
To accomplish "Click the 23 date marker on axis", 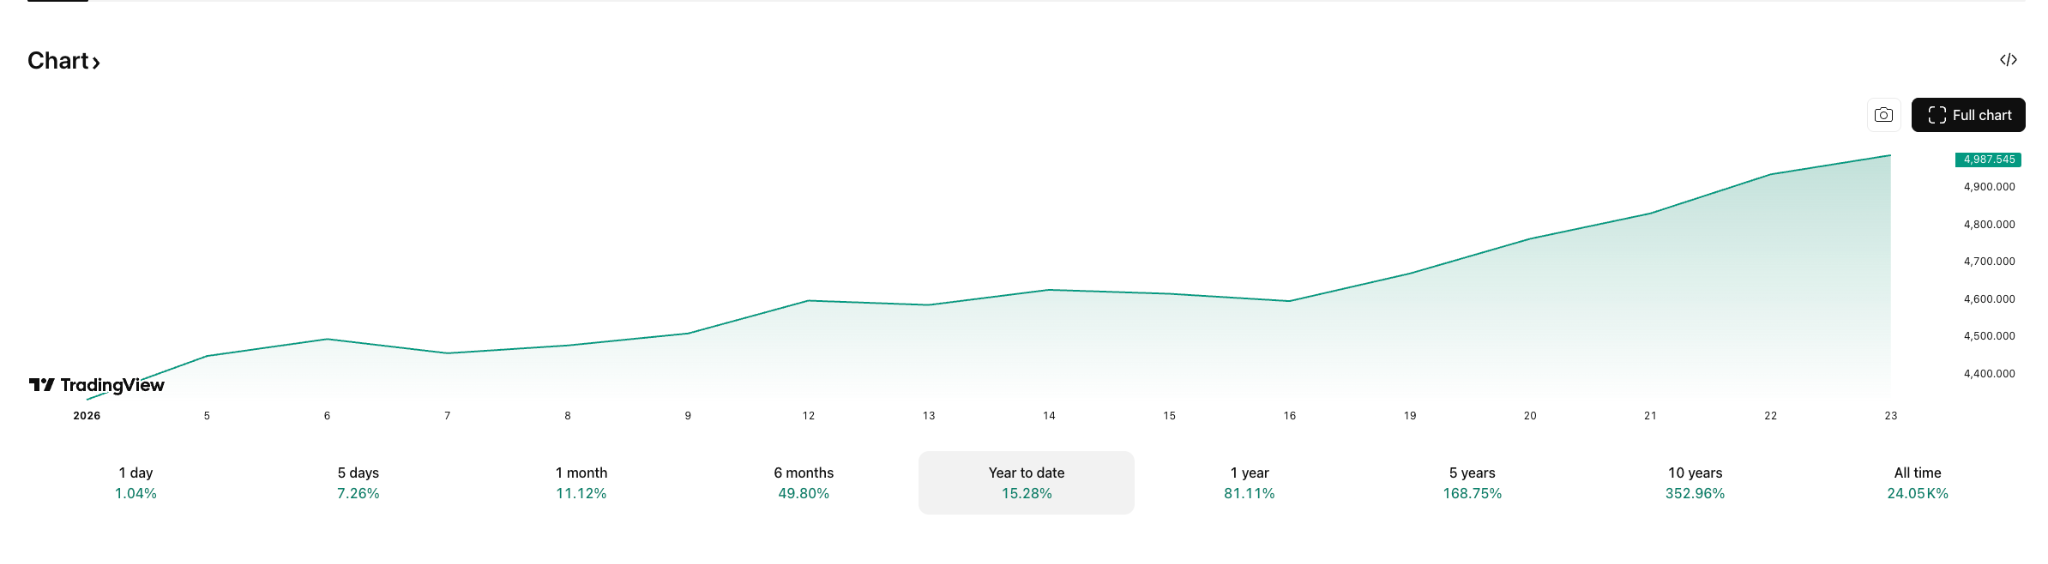I will [x=1890, y=416].
